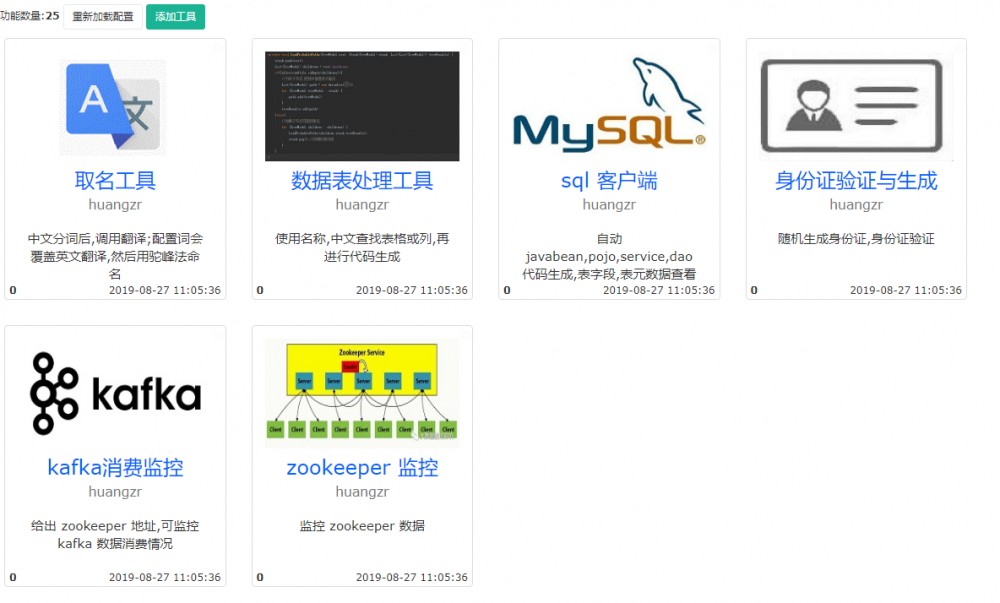Open the 数据表处理工具 link

click(x=361, y=180)
